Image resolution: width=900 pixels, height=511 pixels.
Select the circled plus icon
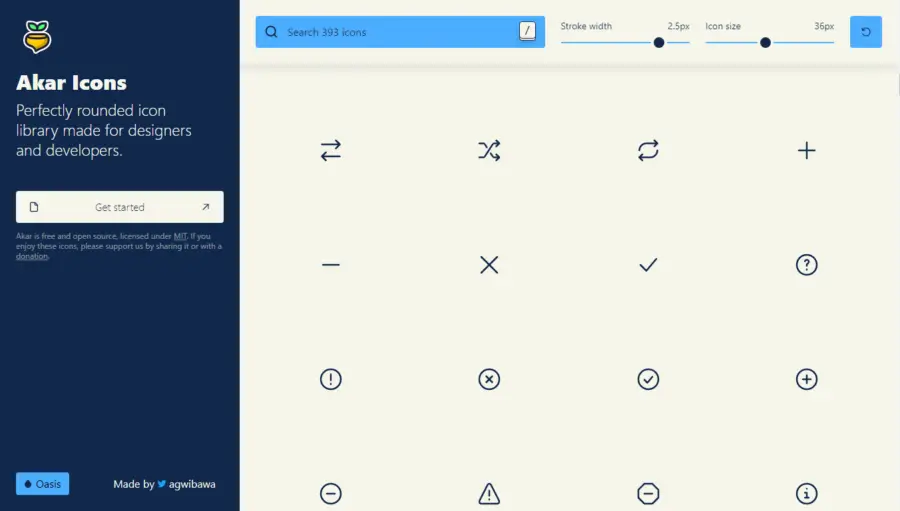coord(806,379)
